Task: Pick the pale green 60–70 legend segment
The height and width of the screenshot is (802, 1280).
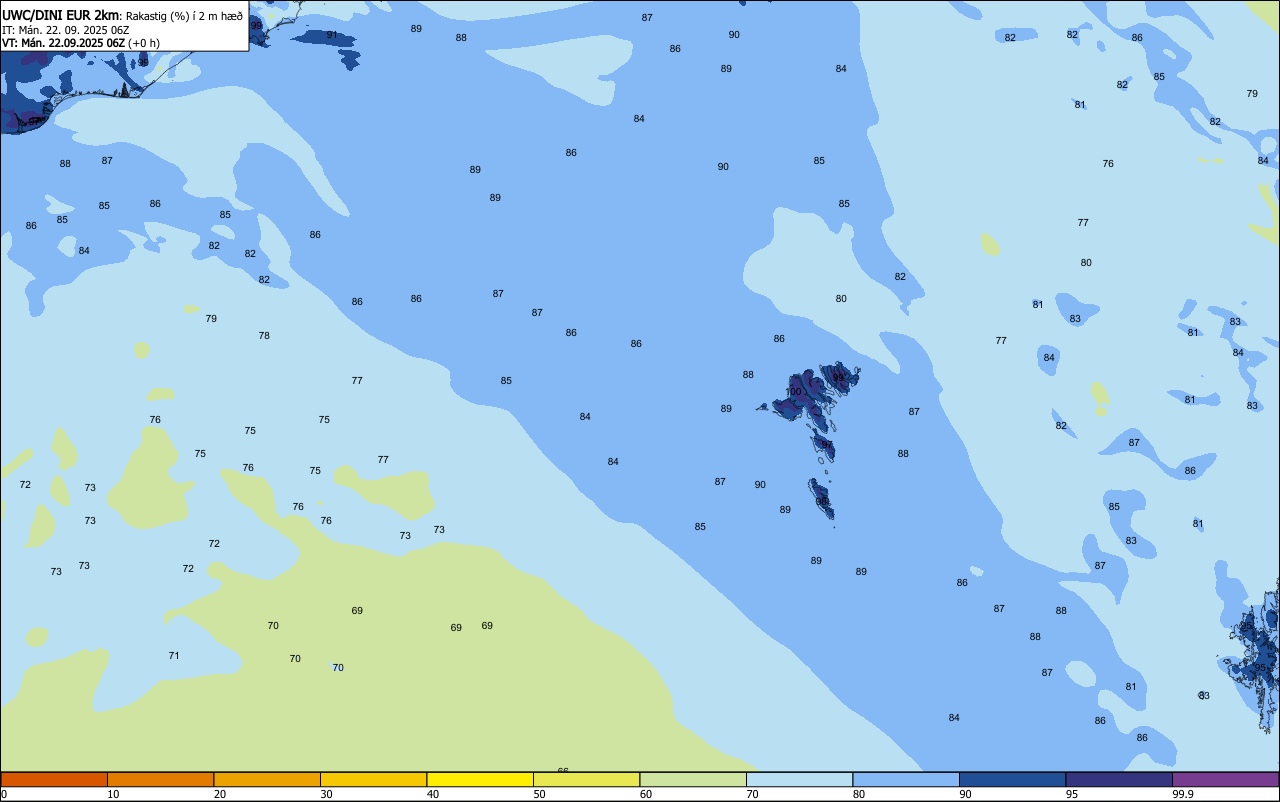Action: tap(693, 779)
